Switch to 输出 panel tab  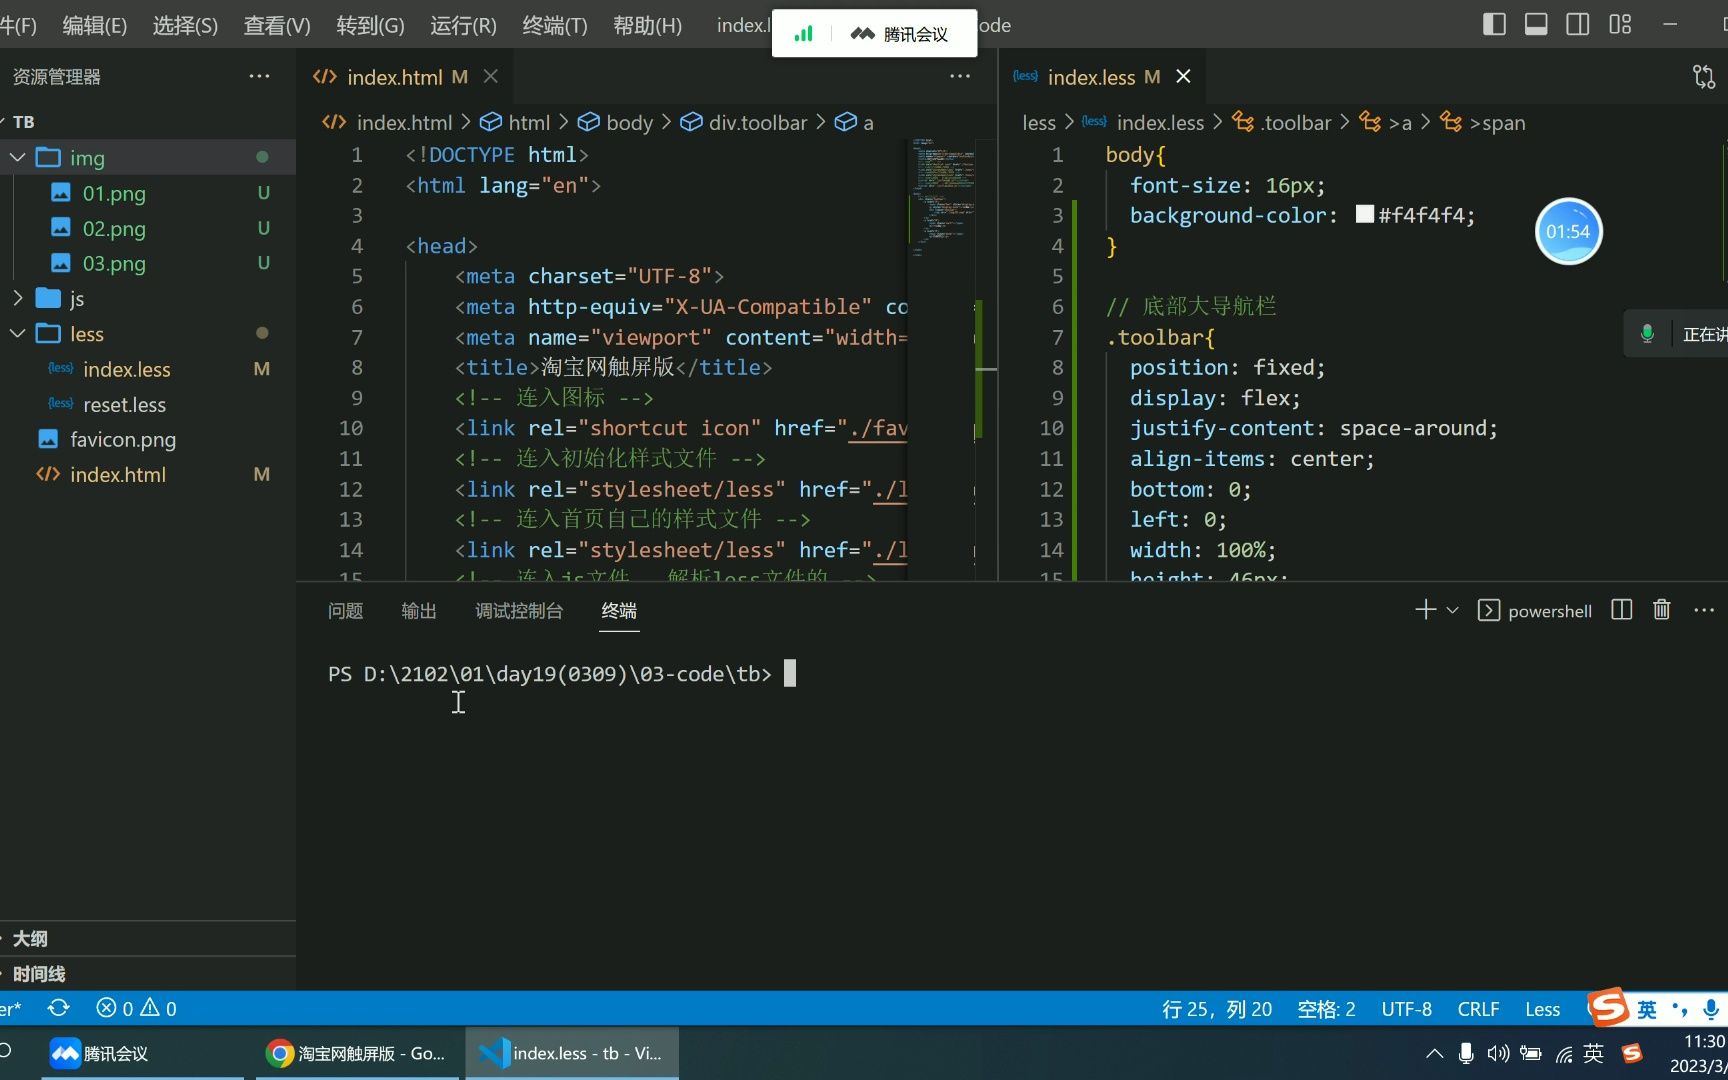click(419, 610)
